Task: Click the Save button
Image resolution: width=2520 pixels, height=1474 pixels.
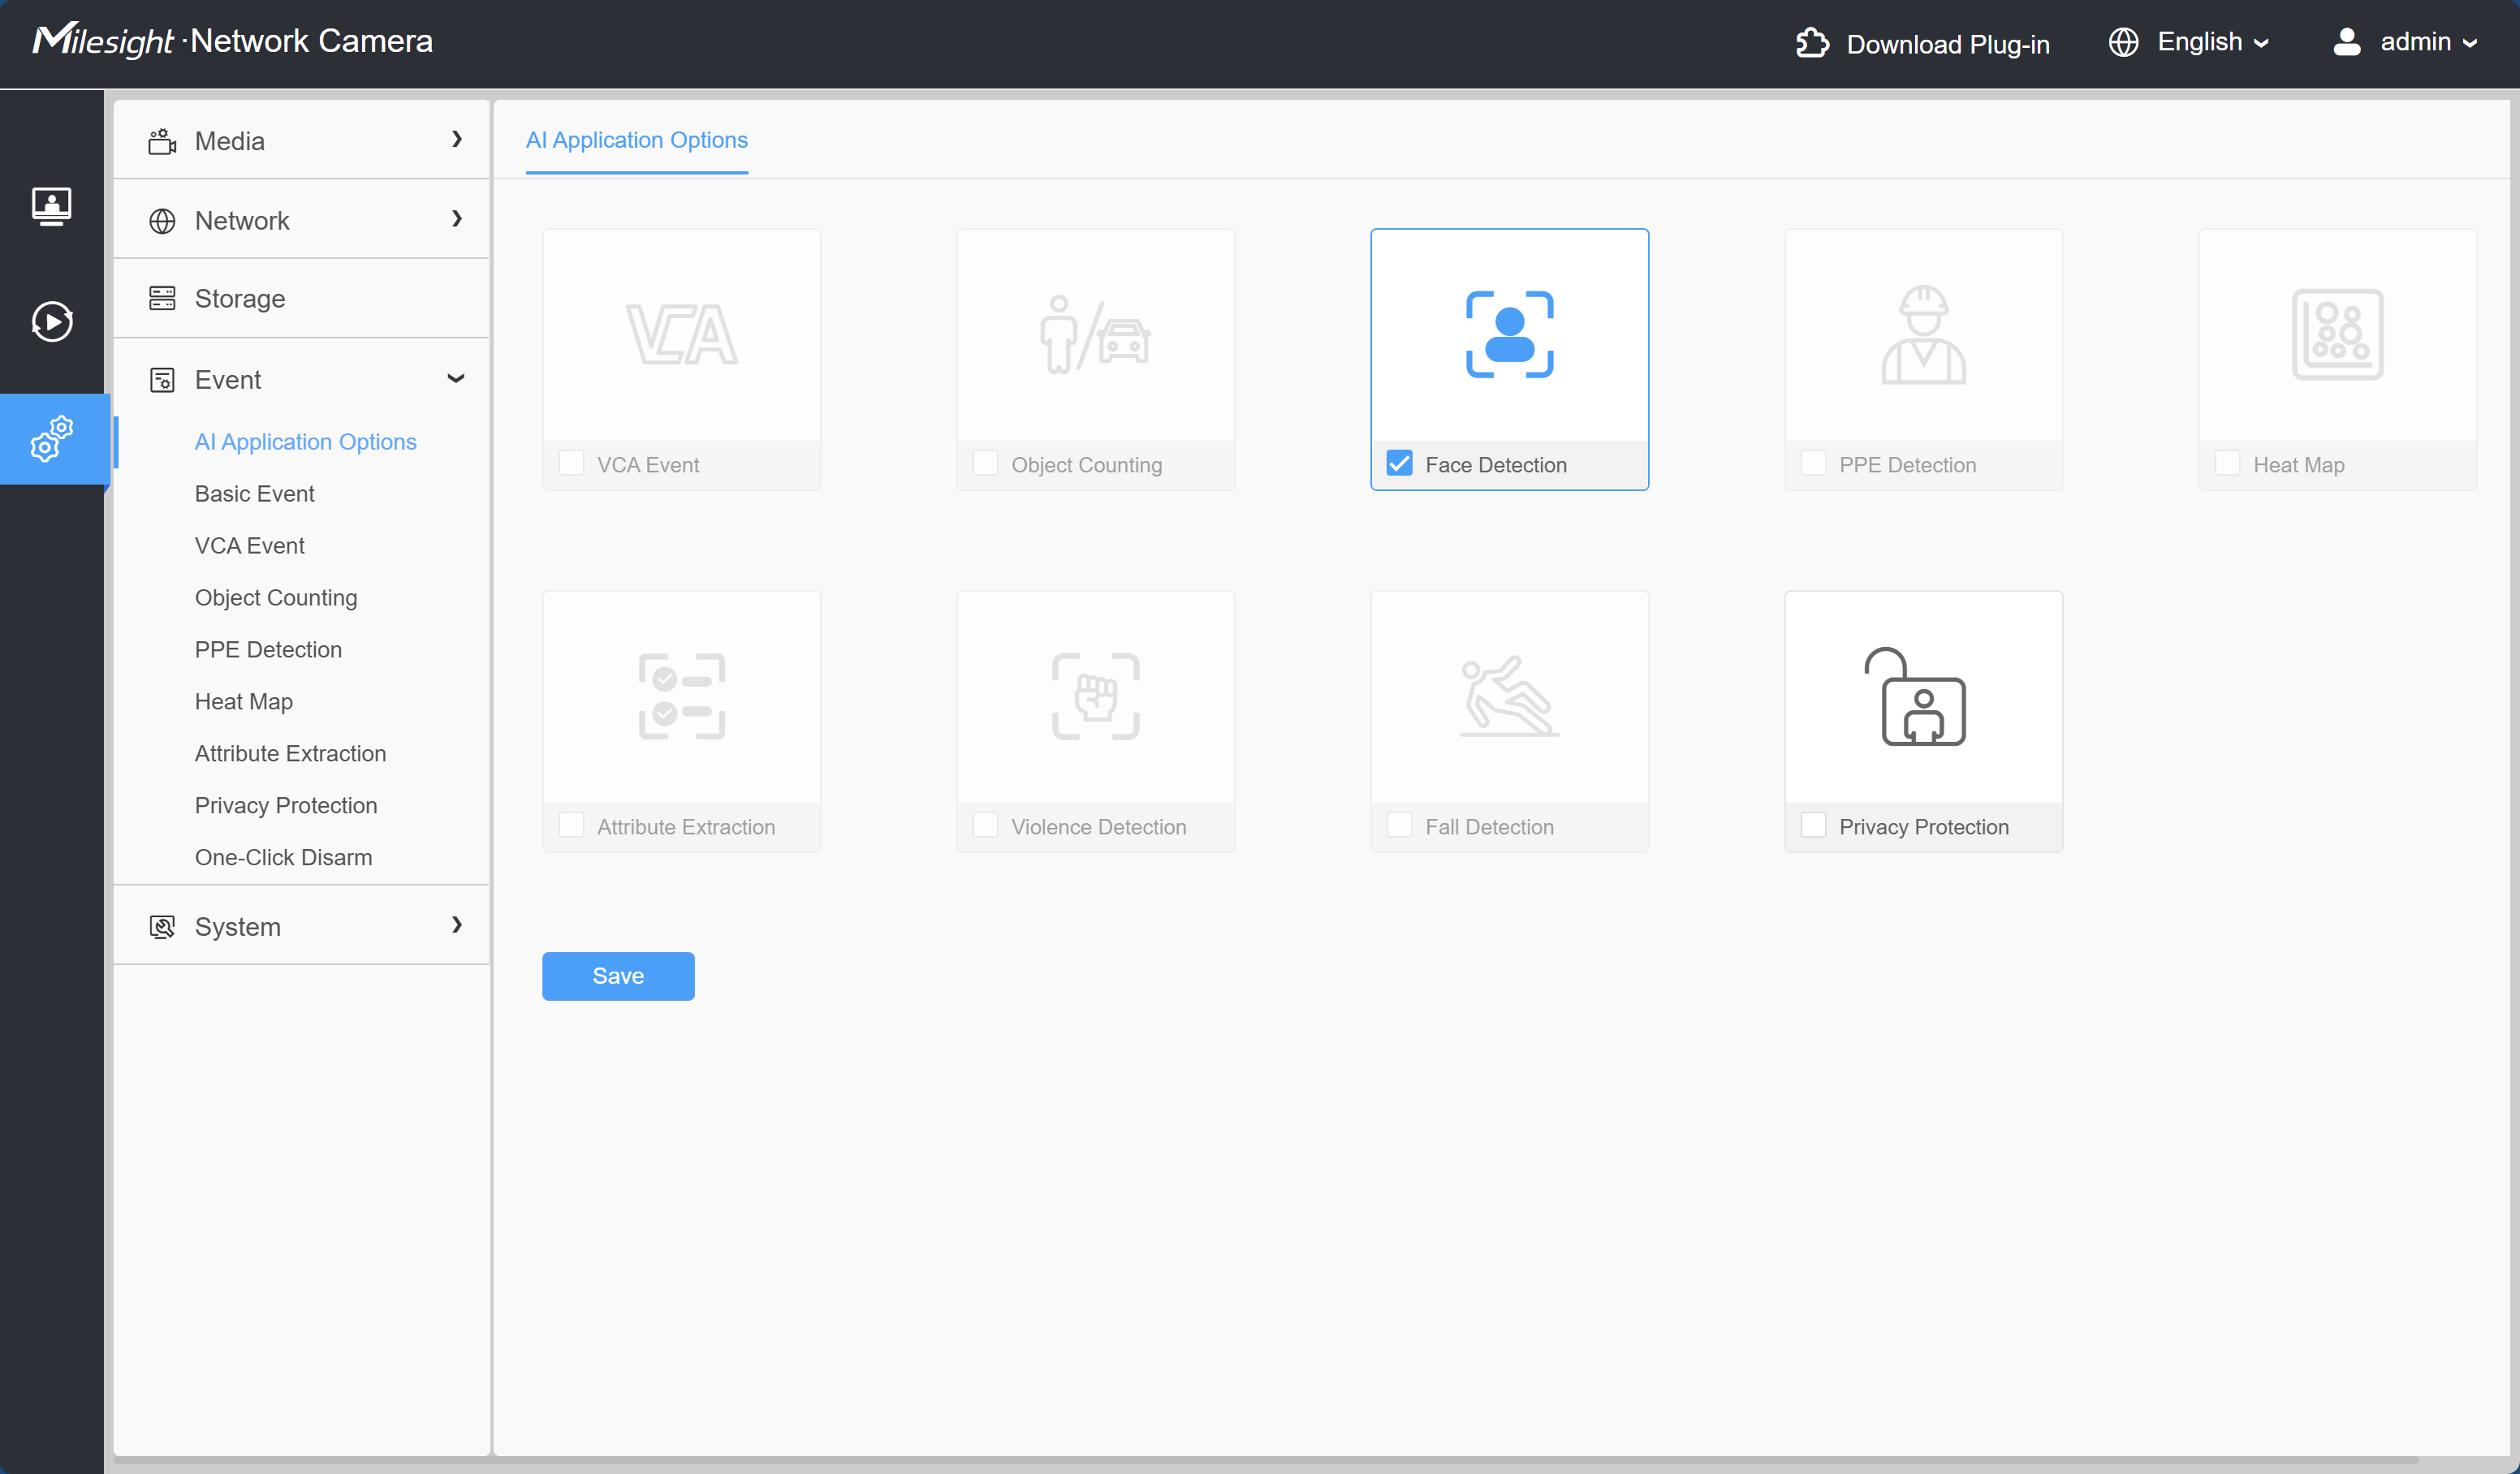Action: [618, 976]
